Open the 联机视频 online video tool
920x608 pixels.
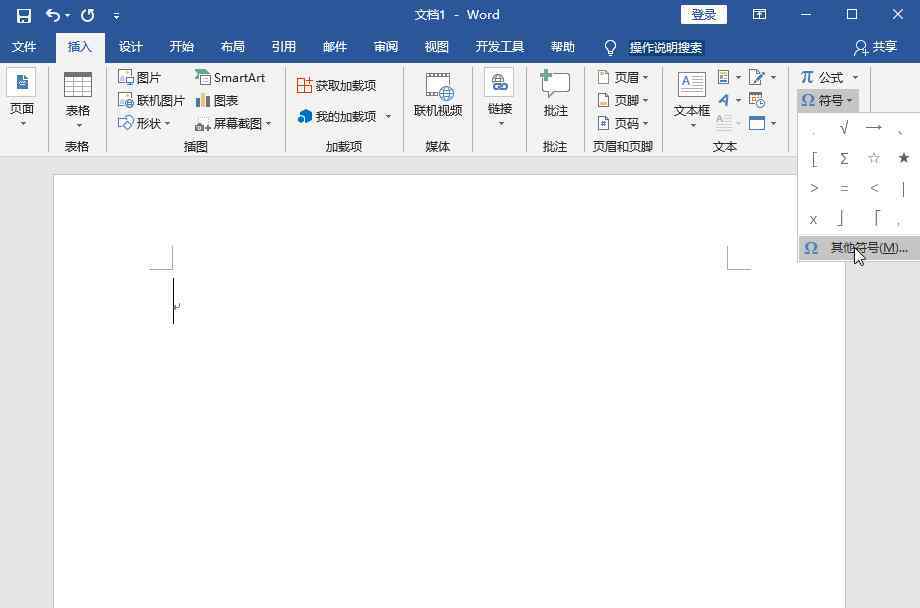click(438, 96)
